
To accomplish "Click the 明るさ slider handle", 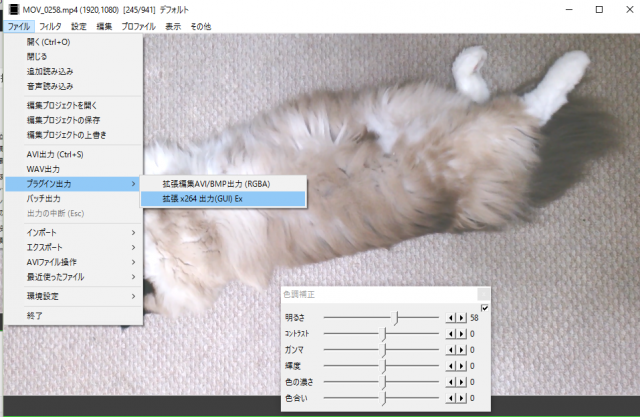I will tap(397, 317).
